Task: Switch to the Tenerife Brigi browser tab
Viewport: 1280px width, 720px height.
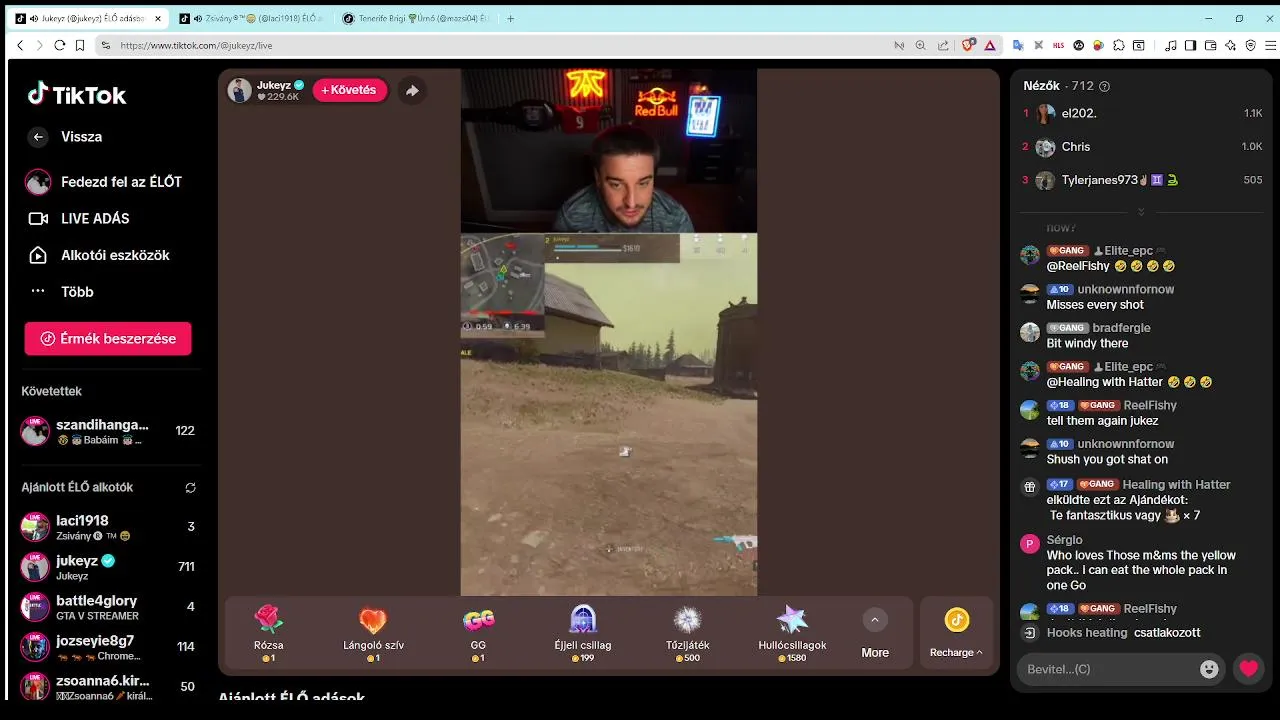Action: (415, 18)
